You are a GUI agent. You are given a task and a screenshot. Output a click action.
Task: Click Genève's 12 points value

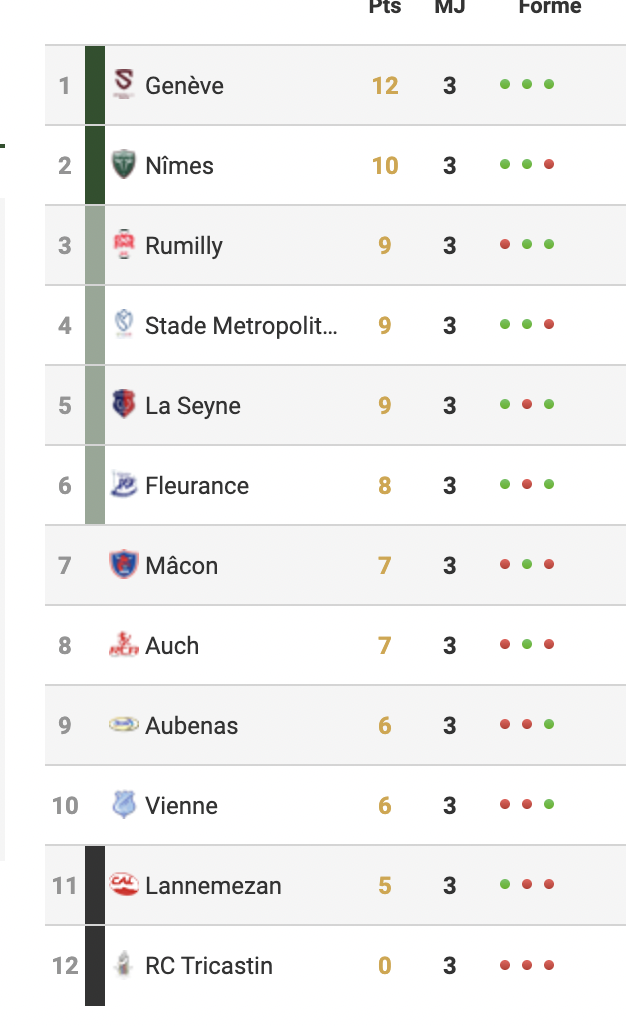click(385, 86)
